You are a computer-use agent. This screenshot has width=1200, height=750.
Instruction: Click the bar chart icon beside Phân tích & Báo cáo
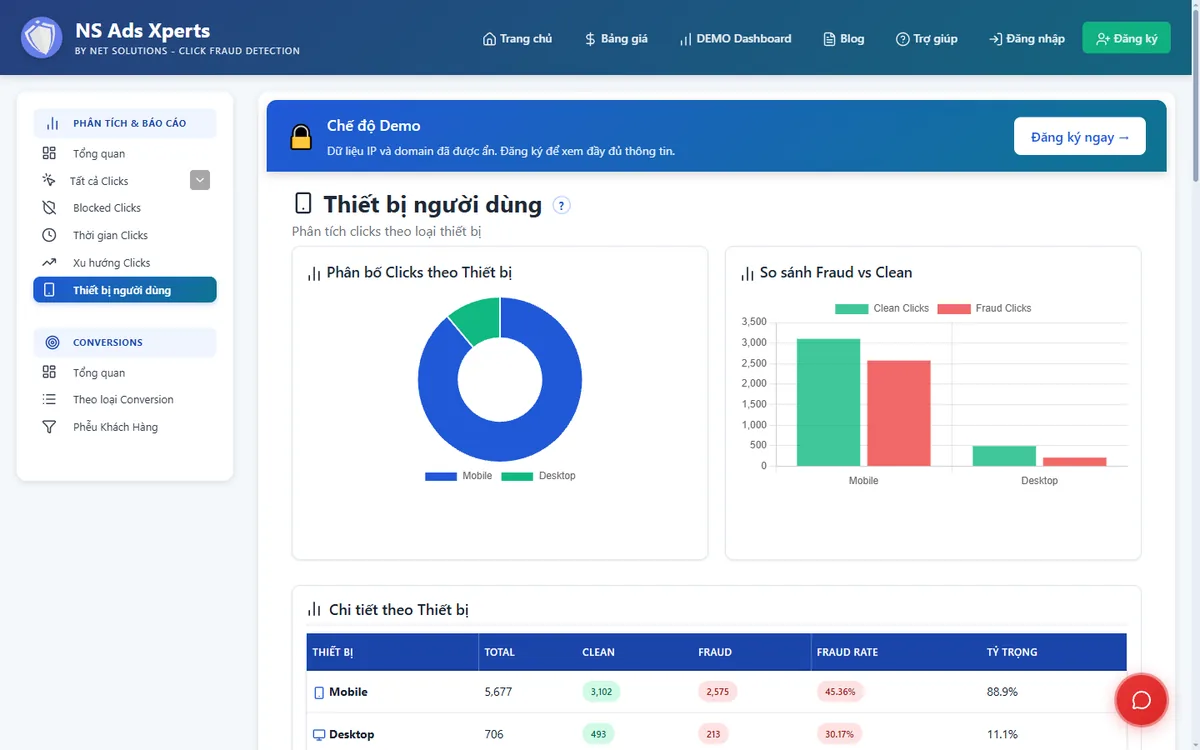pyautogui.click(x=53, y=123)
